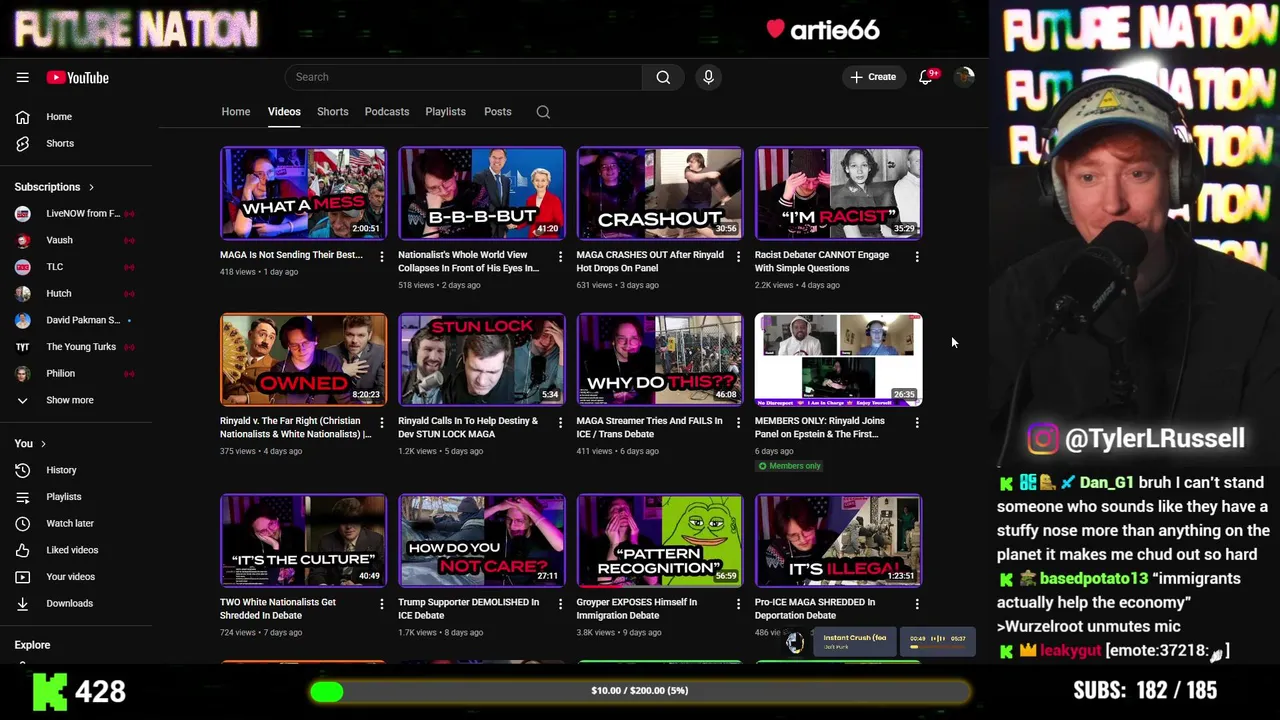Open the channel Playlists tab
This screenshot has width=1280, height=720.
click(445, 112)
